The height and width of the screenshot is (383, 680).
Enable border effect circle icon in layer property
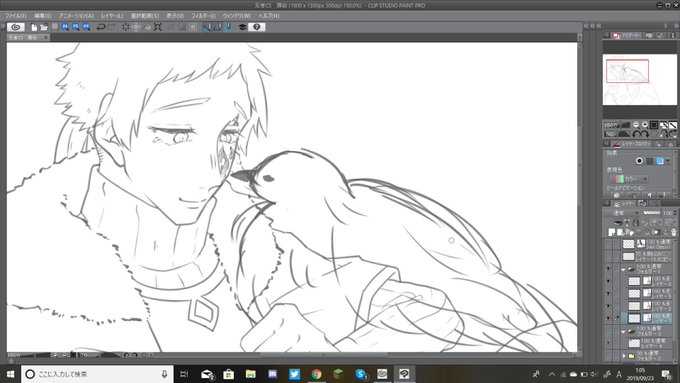tap(640, 160)
